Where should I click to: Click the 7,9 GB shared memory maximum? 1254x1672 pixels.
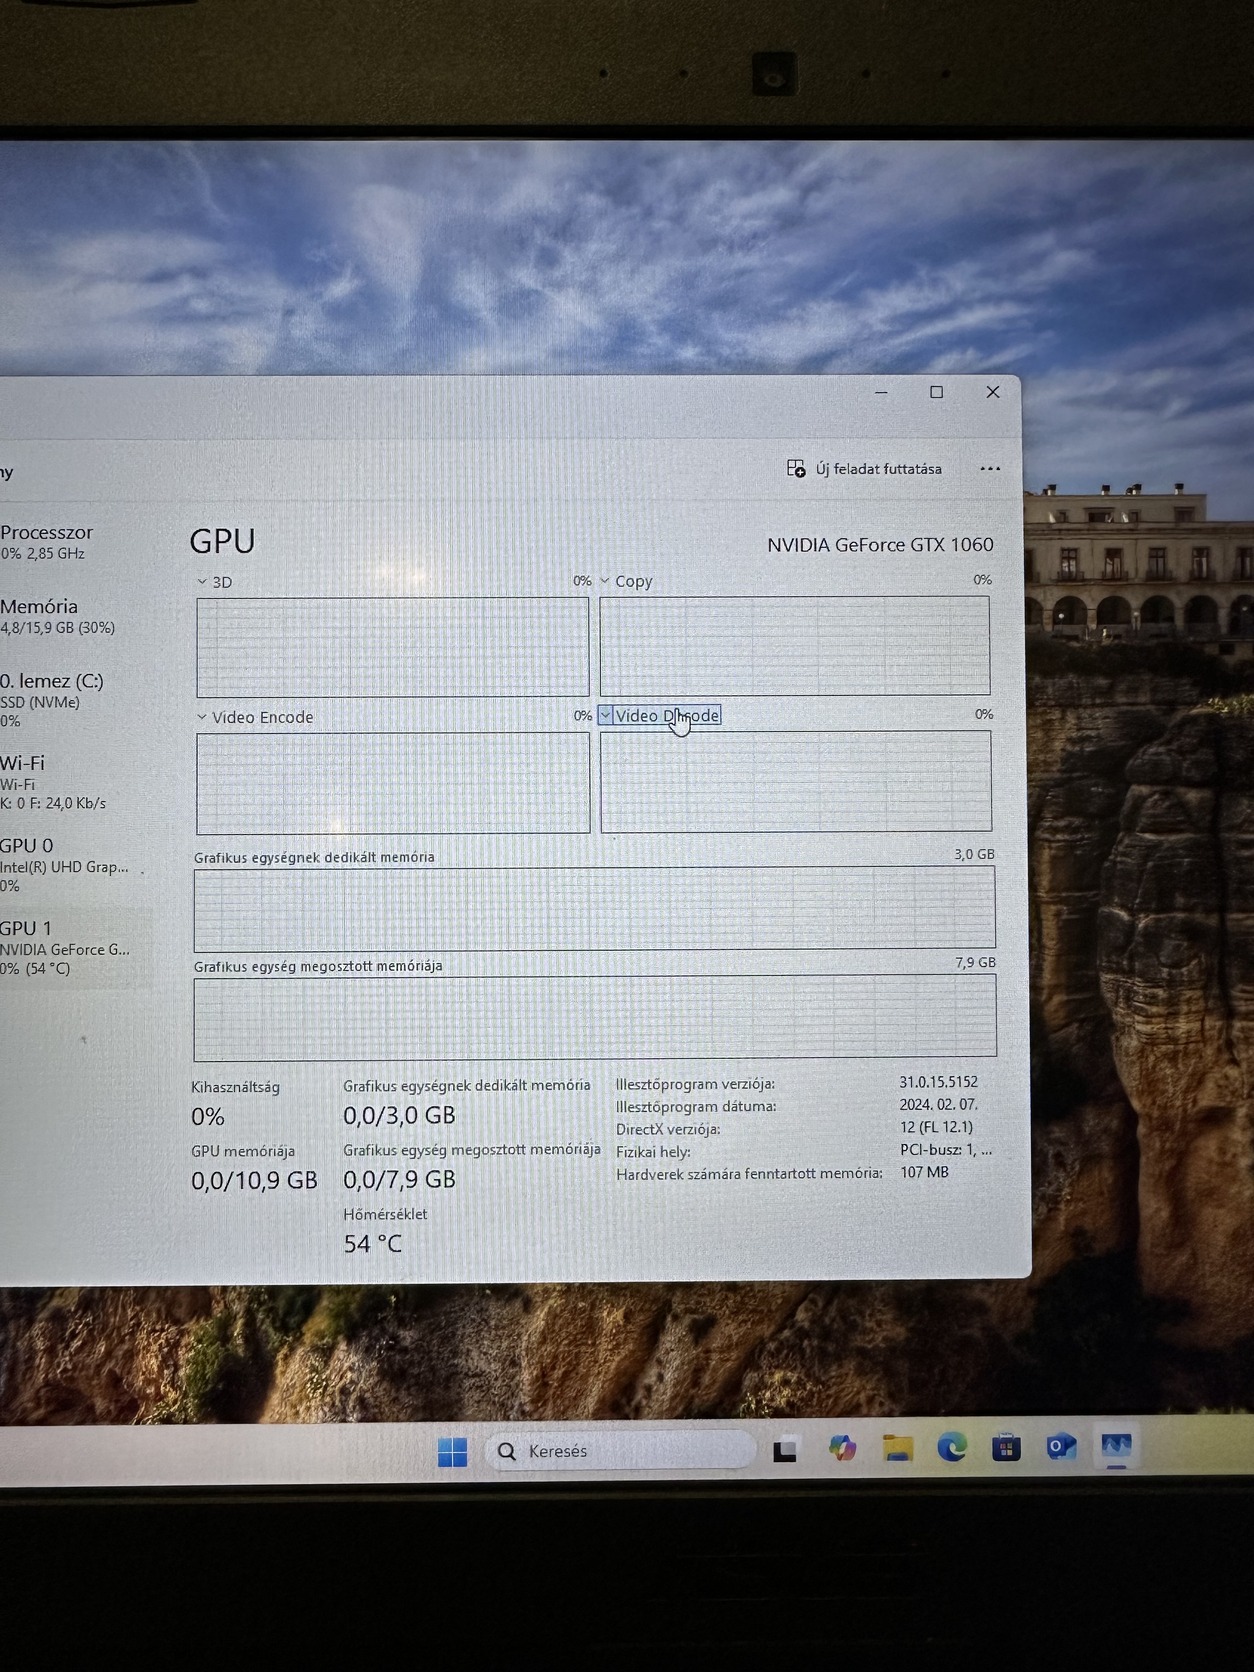tap(975, 963)
